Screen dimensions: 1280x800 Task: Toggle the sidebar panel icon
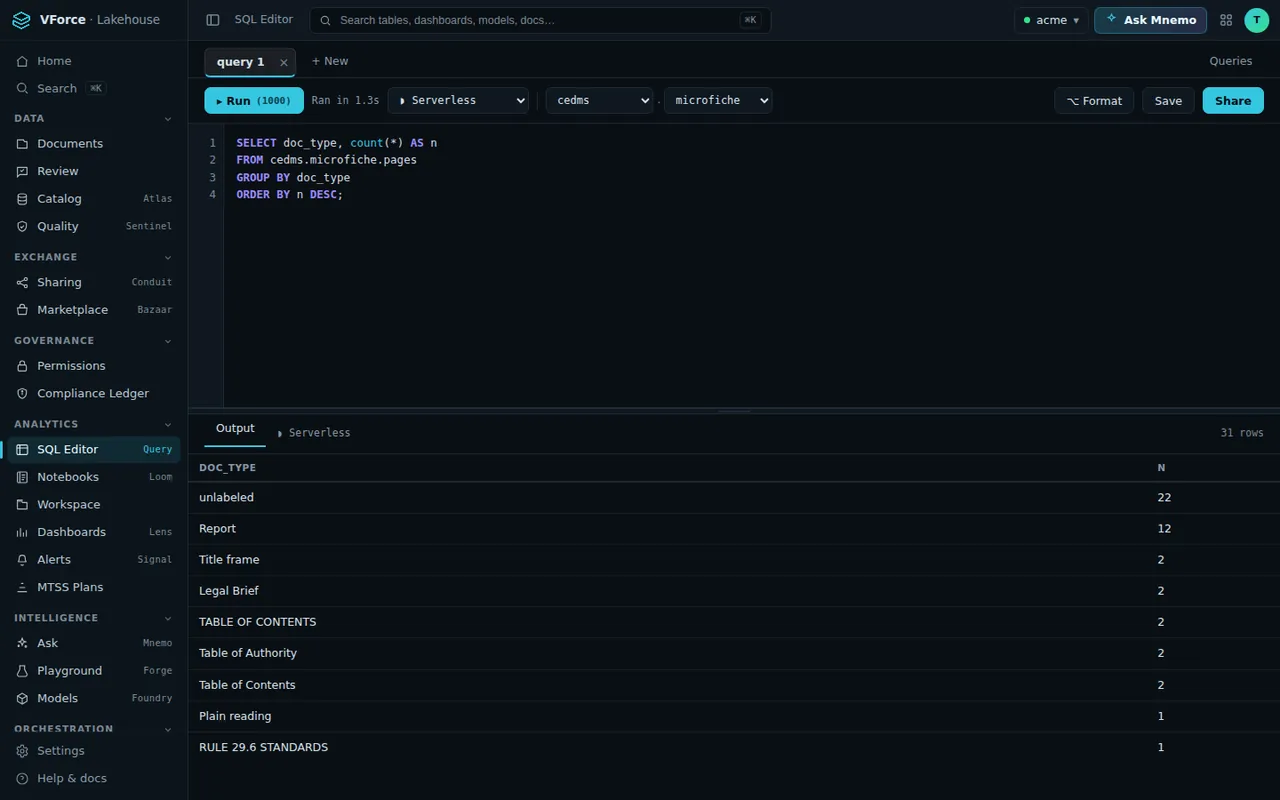[213, 20]
